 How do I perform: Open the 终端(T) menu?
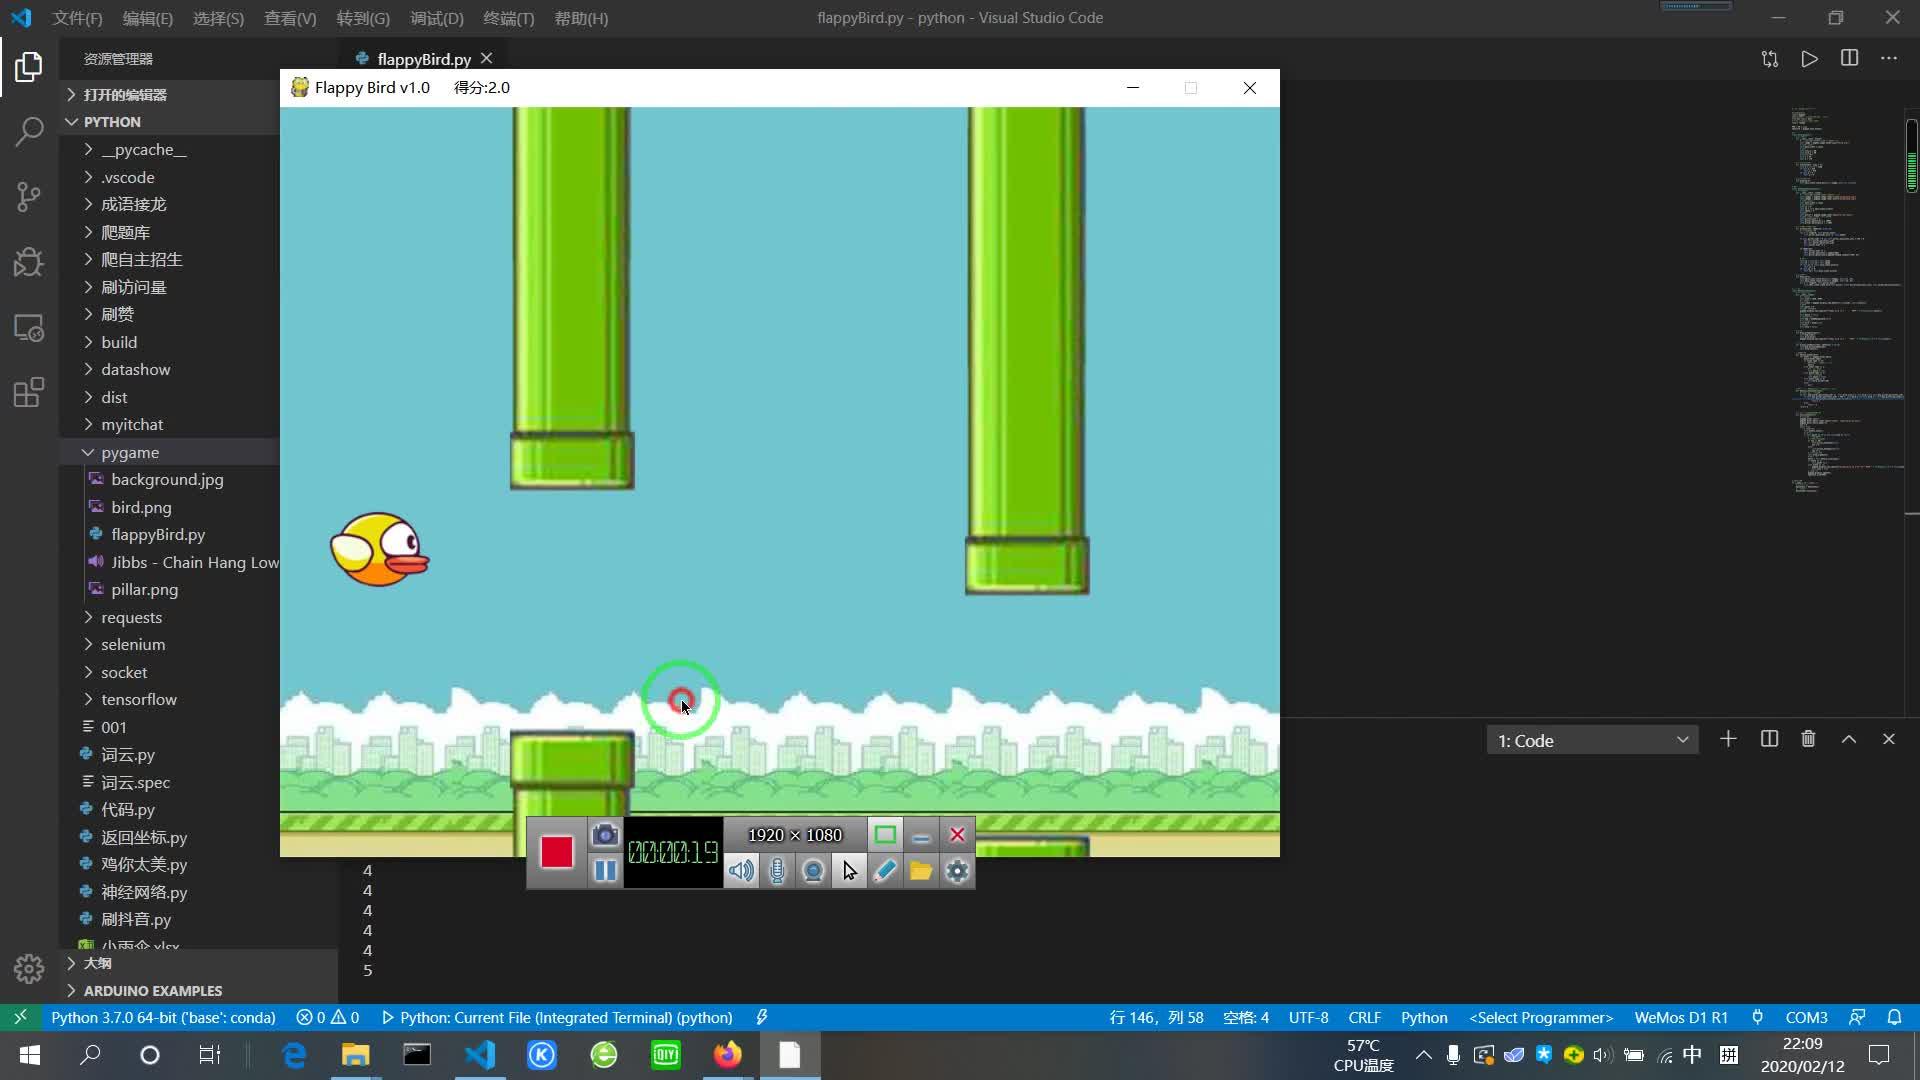pyautogui.click(x=508, y=18)
